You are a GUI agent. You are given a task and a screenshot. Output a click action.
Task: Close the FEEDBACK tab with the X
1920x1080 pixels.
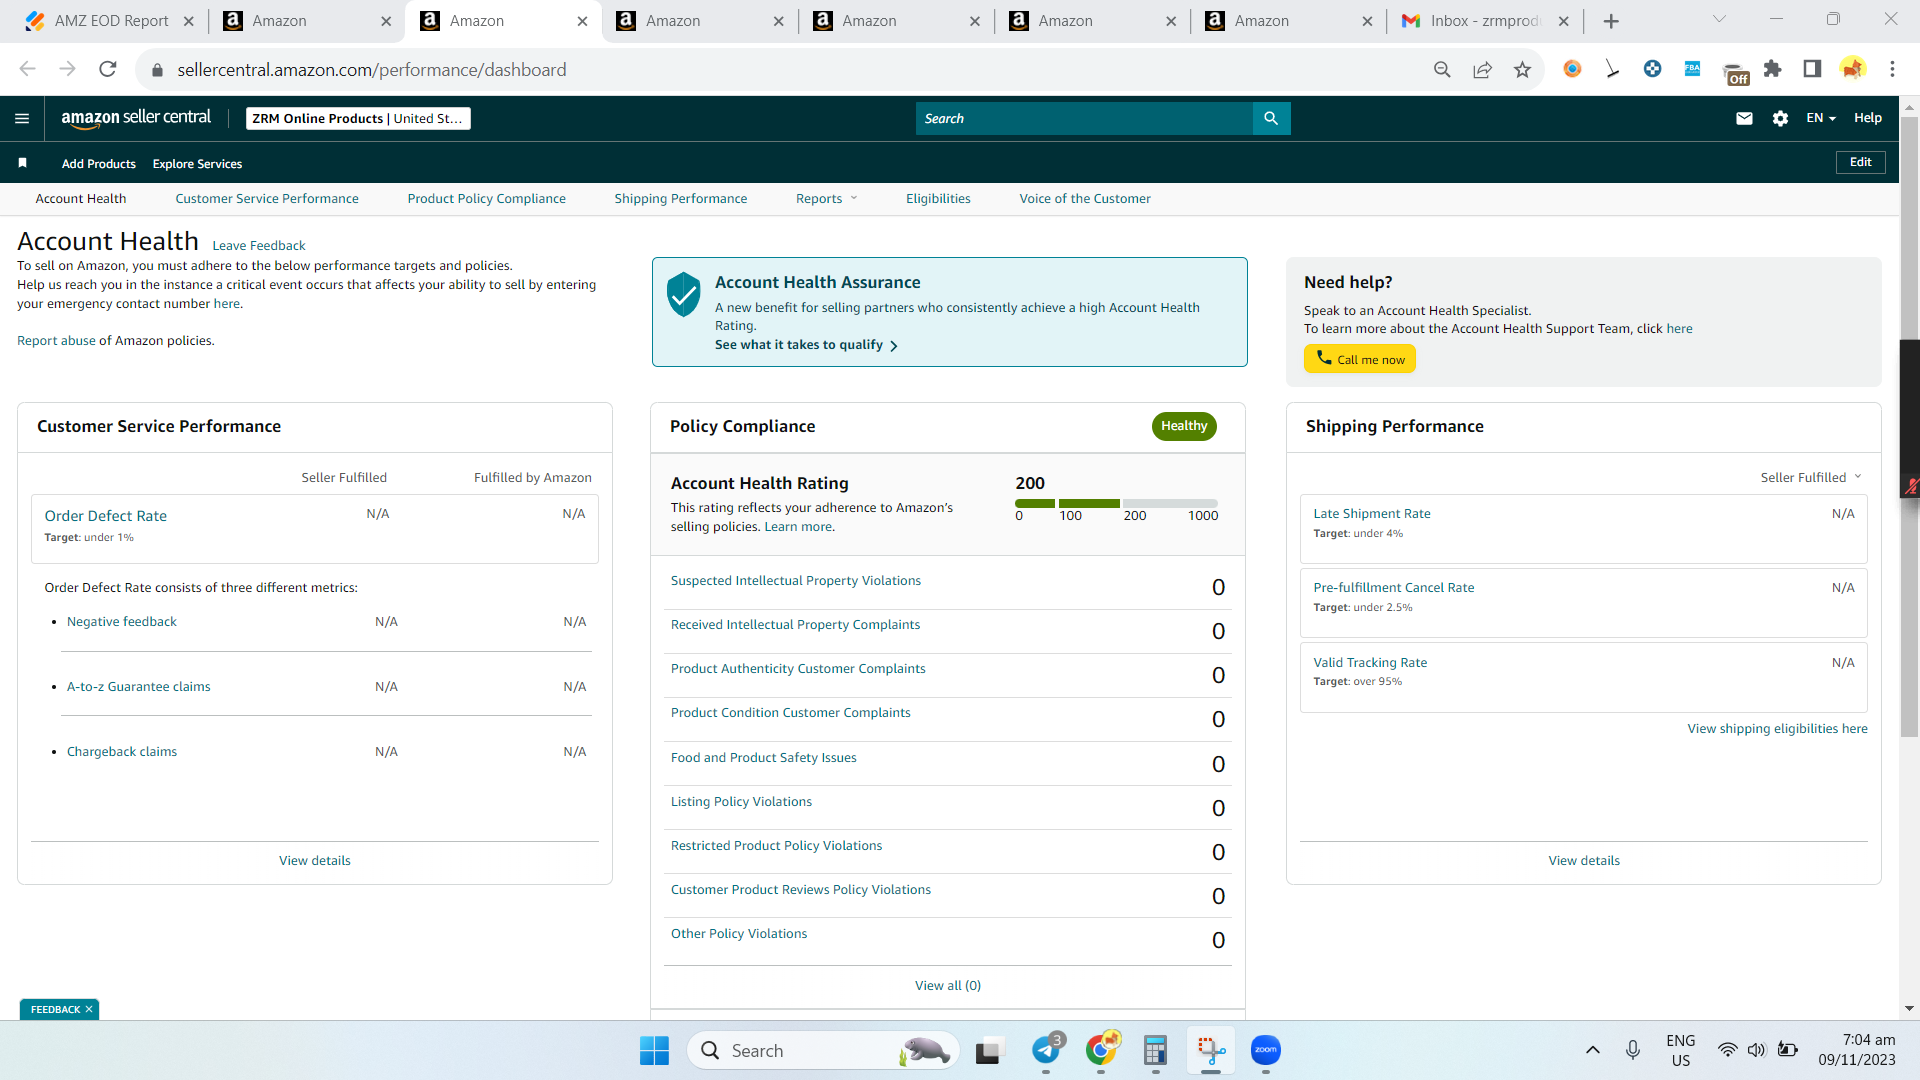[x=89, y=1009]
